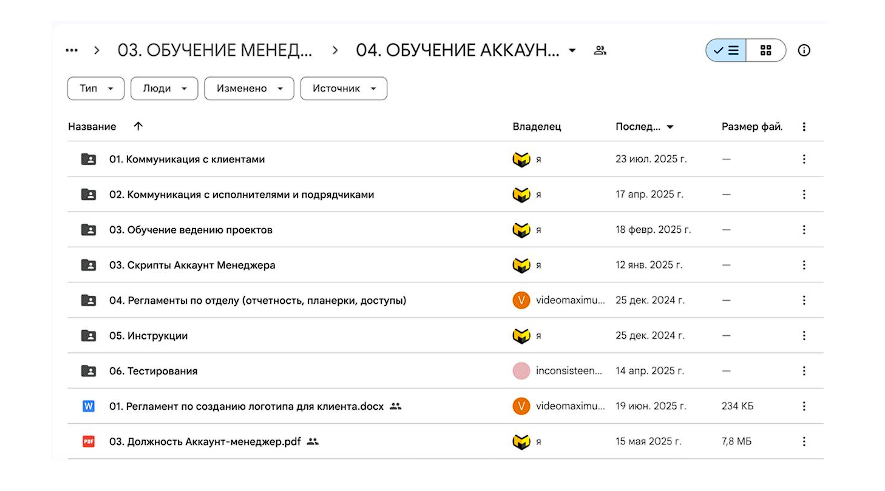885x491 pixels.
Task: Open the Источник filter dropdown
Action: coord(343,89)
